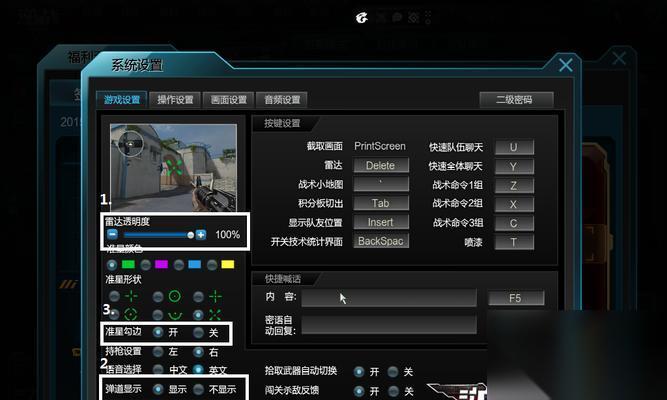This screenshot has width=667, height=400.
Task: Change 喷漆 key binding T
Action: point(514,242)
